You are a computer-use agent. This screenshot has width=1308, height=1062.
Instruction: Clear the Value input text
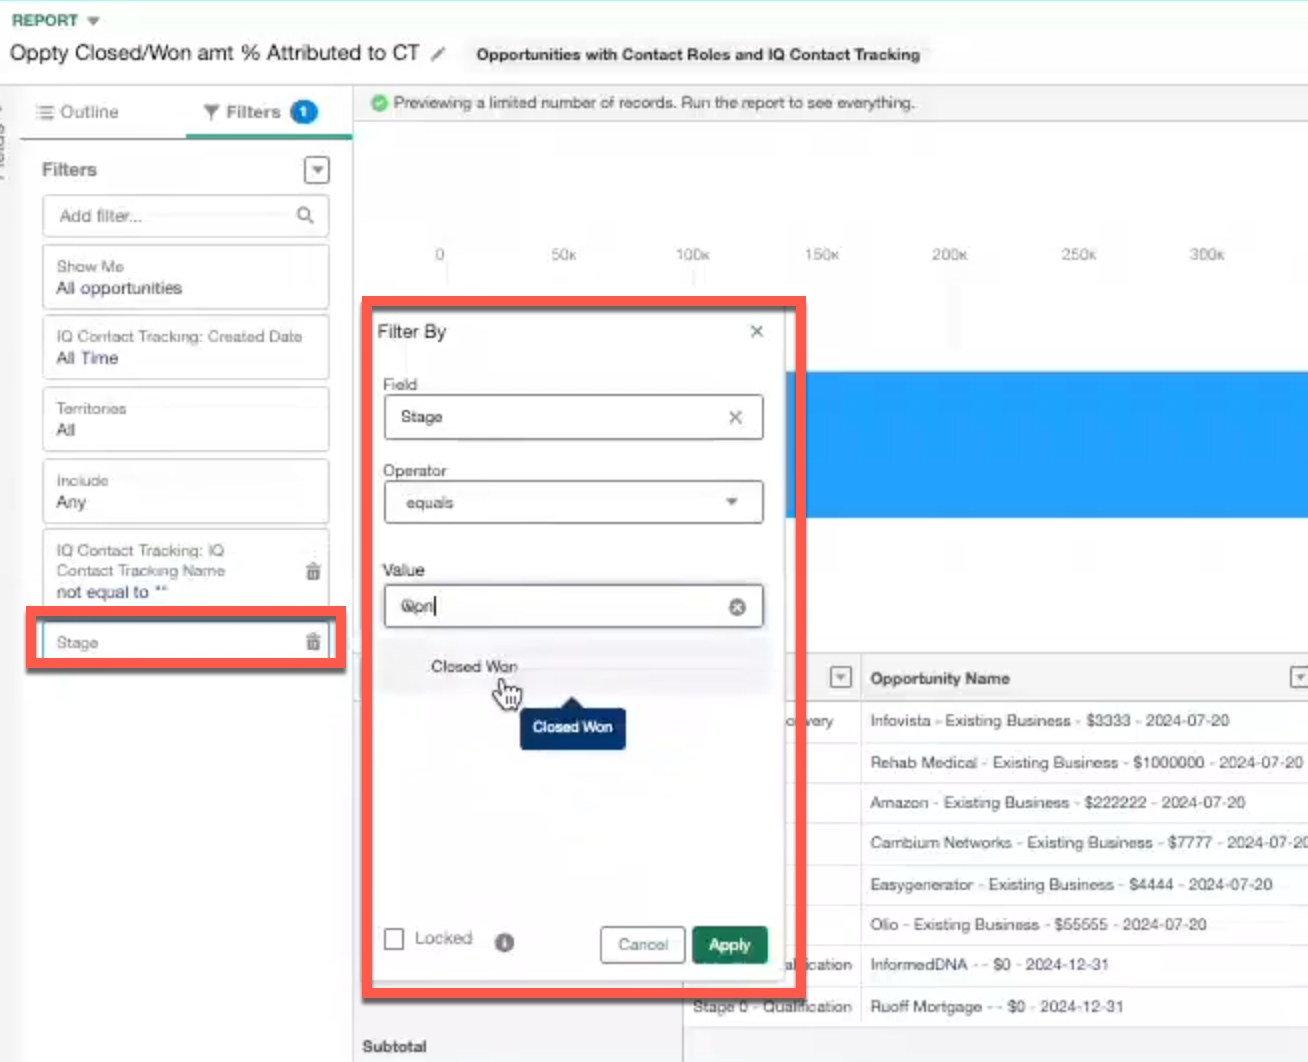coord(737,607)
